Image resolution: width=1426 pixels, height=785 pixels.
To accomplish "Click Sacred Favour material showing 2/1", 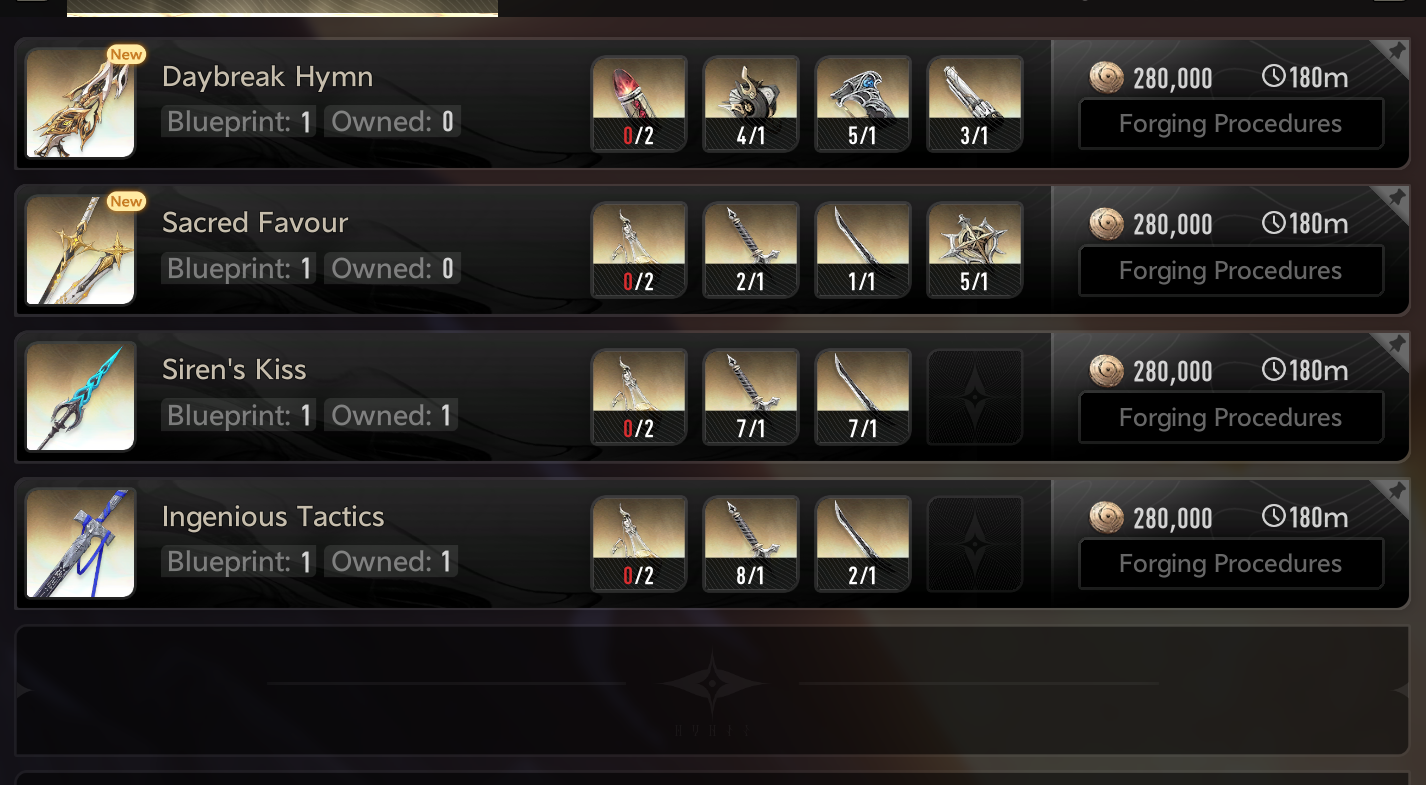I will click(x=751, y=250).
